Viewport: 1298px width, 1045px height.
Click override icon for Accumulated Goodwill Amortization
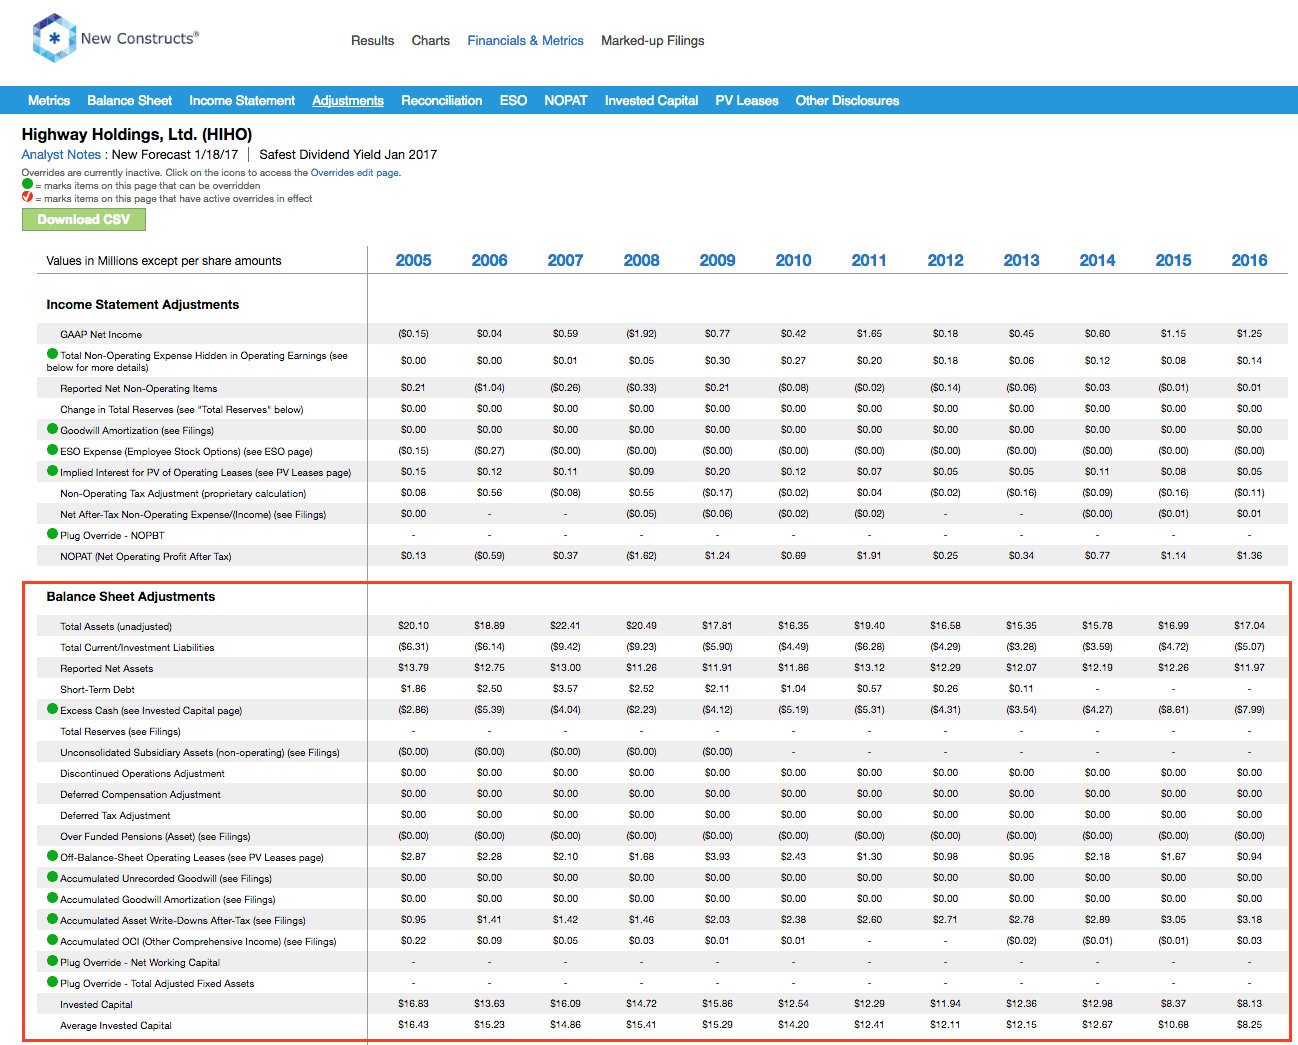click(53, 898)
